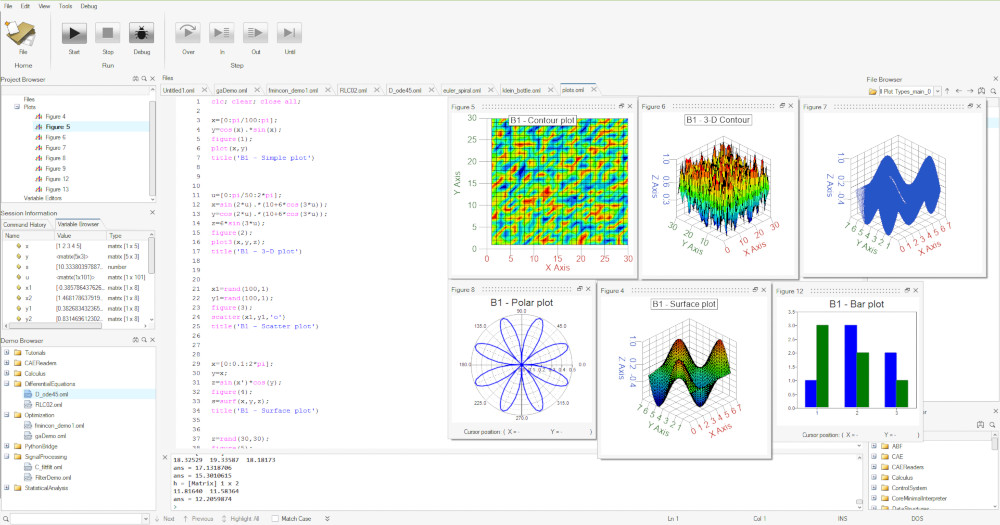Enable the Match Case checkbox

coord(275,519)
